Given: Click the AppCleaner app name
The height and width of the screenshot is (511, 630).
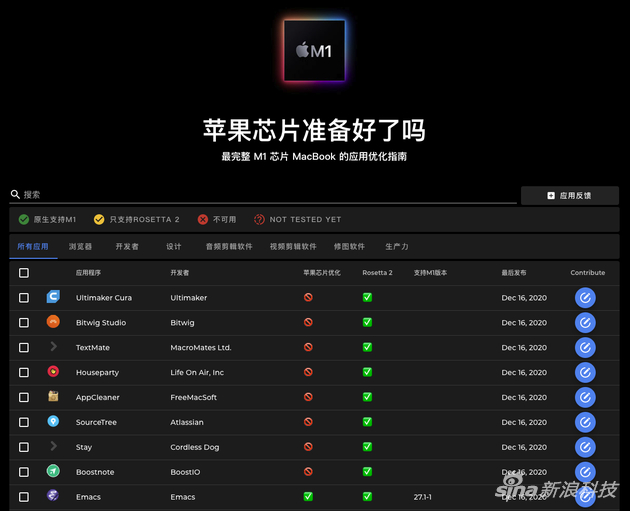Looking at the screenshot, I should tap(98, 397).
